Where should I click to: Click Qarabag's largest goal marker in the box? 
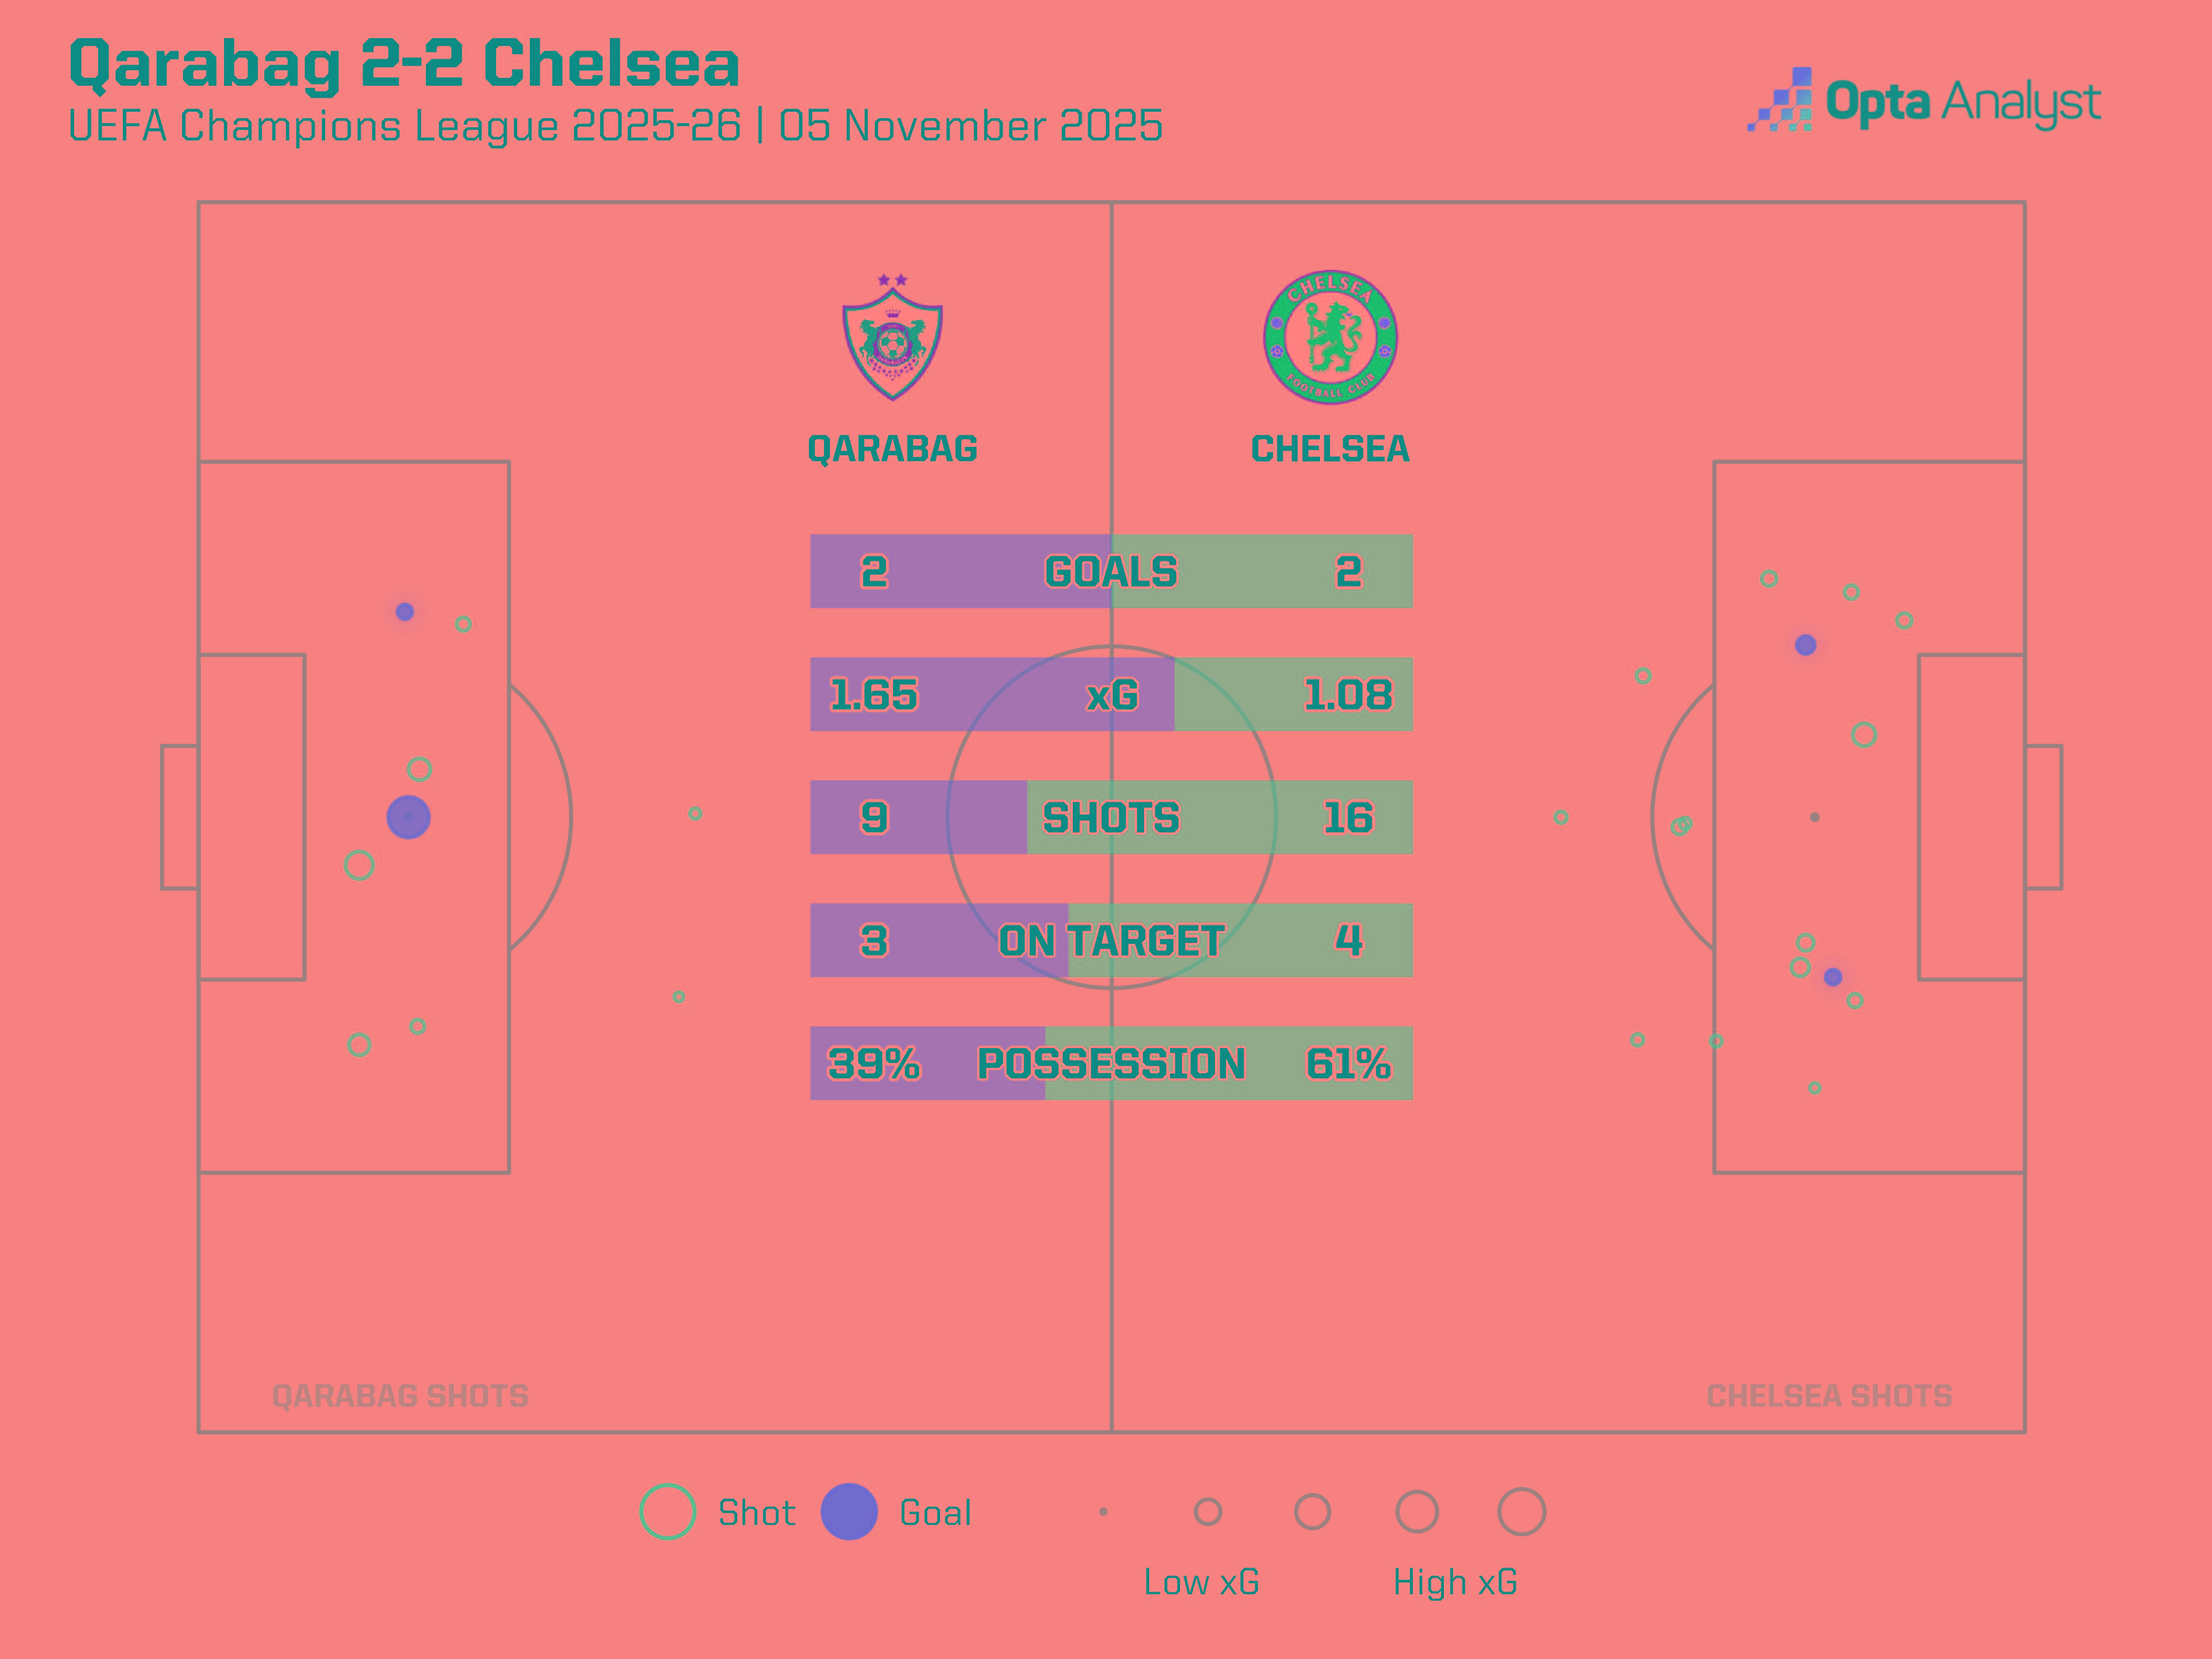point(408,817)
